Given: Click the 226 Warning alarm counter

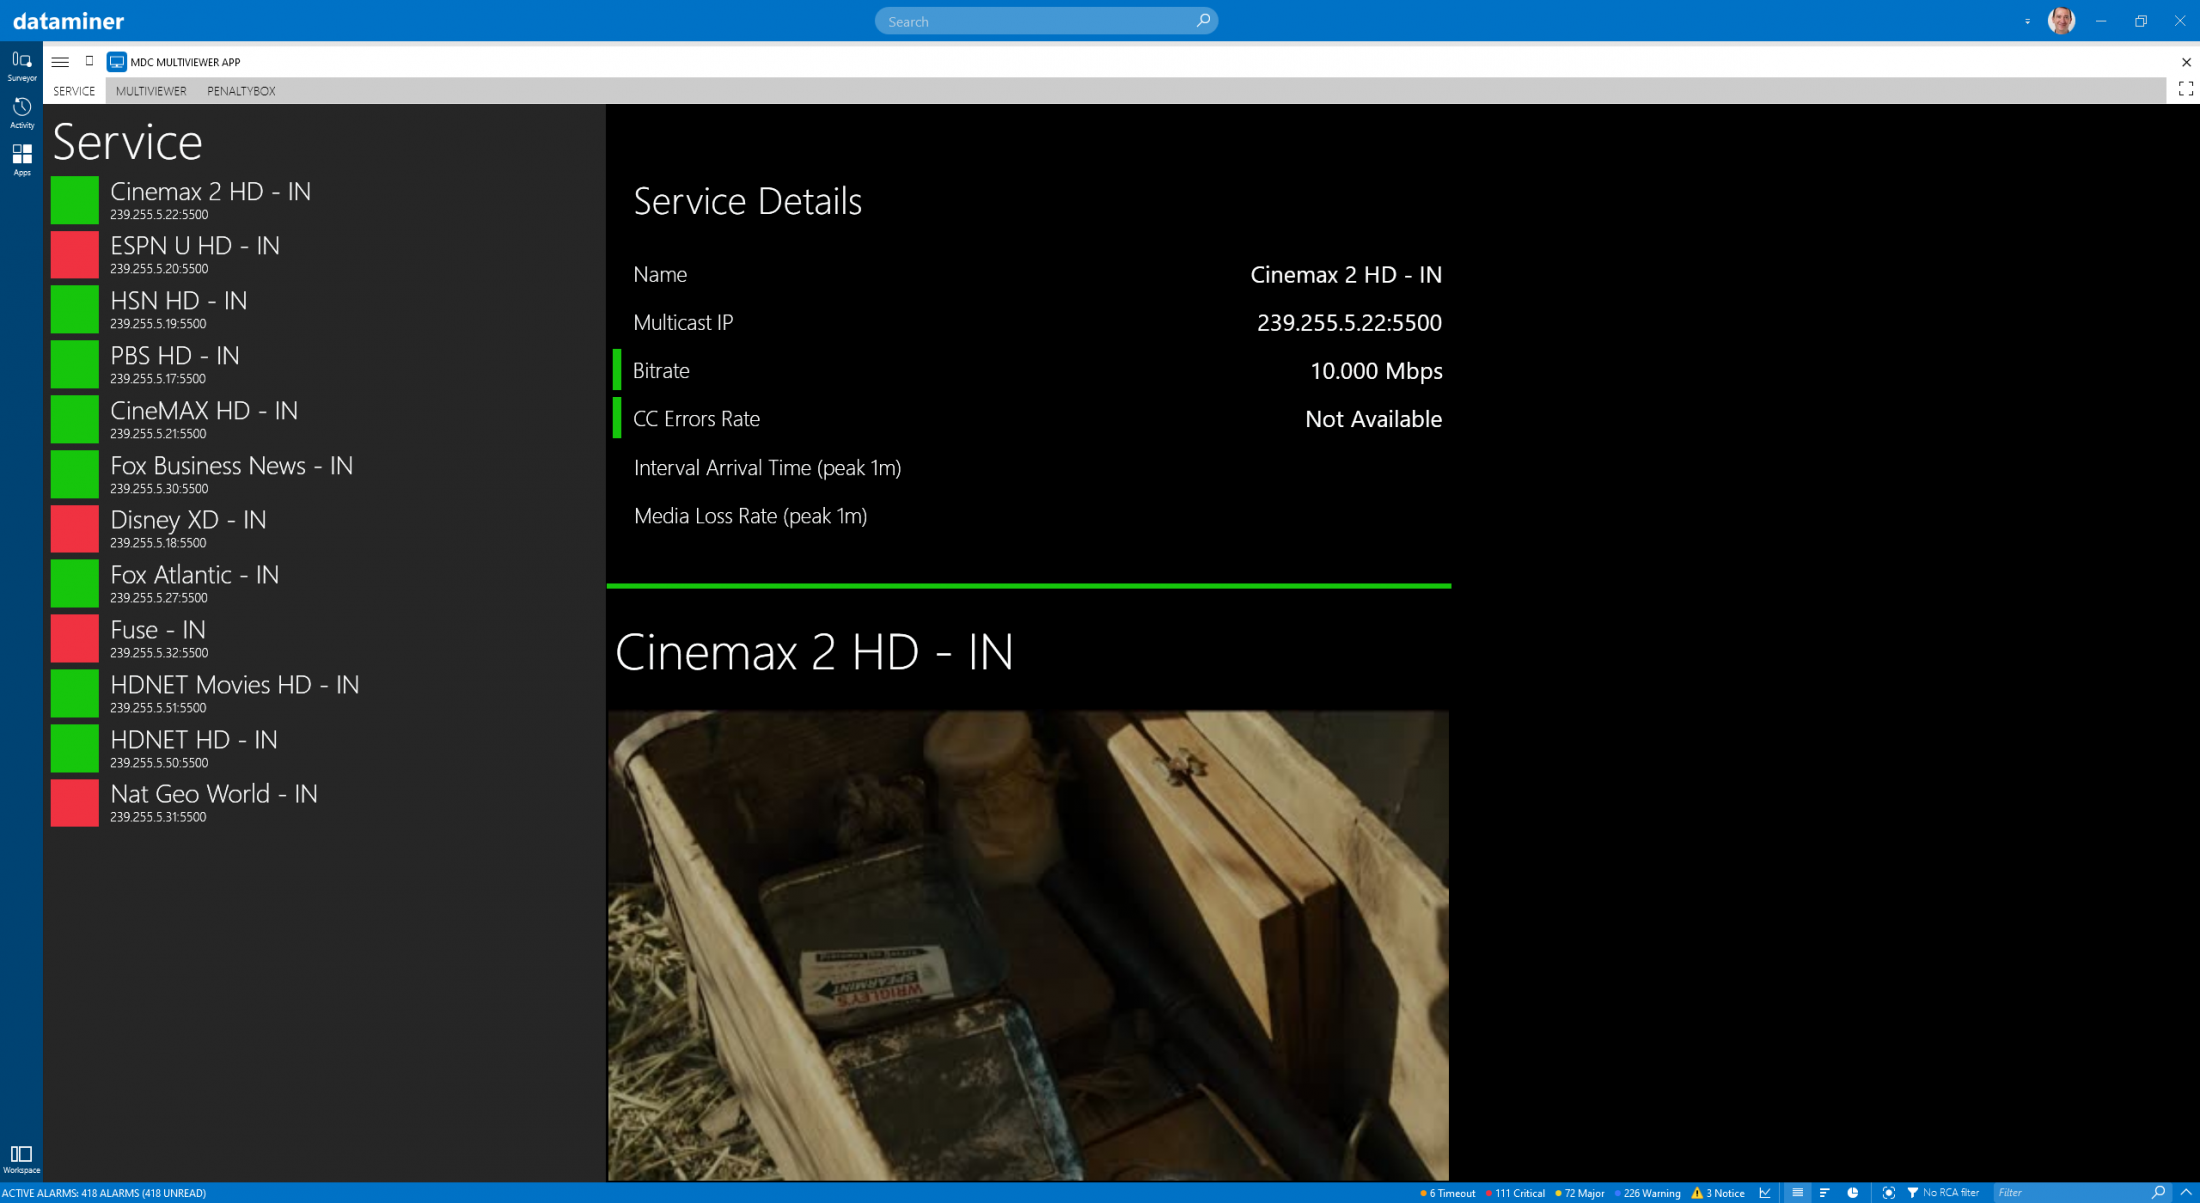Looking at the screenshot, I should tap(1648, 1193).
